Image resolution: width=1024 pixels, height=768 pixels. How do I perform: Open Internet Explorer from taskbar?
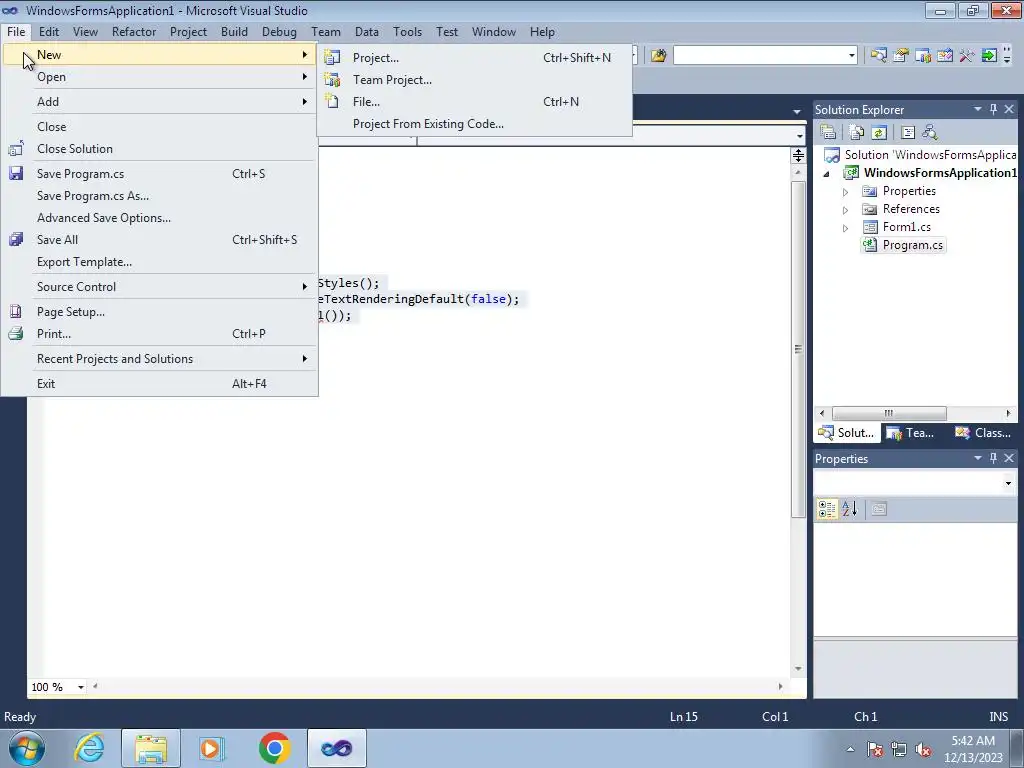[x=89, y=748]
